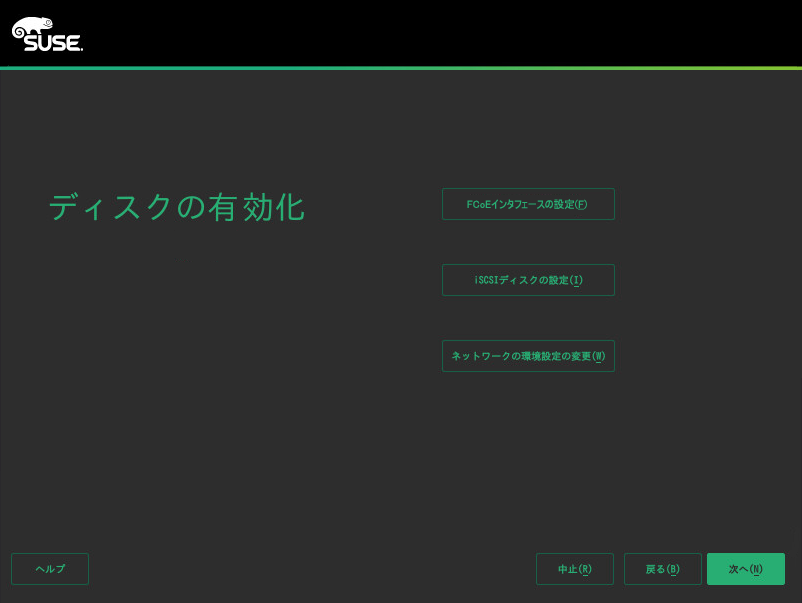Select ネットワークの環境設定の変更(W) button
The height and width of the screenshot is (603, 802).
click(x=528, y=356)
